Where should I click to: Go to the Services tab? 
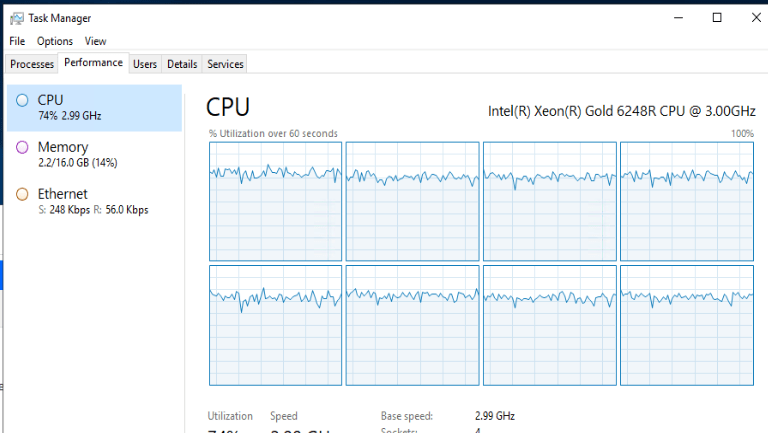click(x=225, y=64)
